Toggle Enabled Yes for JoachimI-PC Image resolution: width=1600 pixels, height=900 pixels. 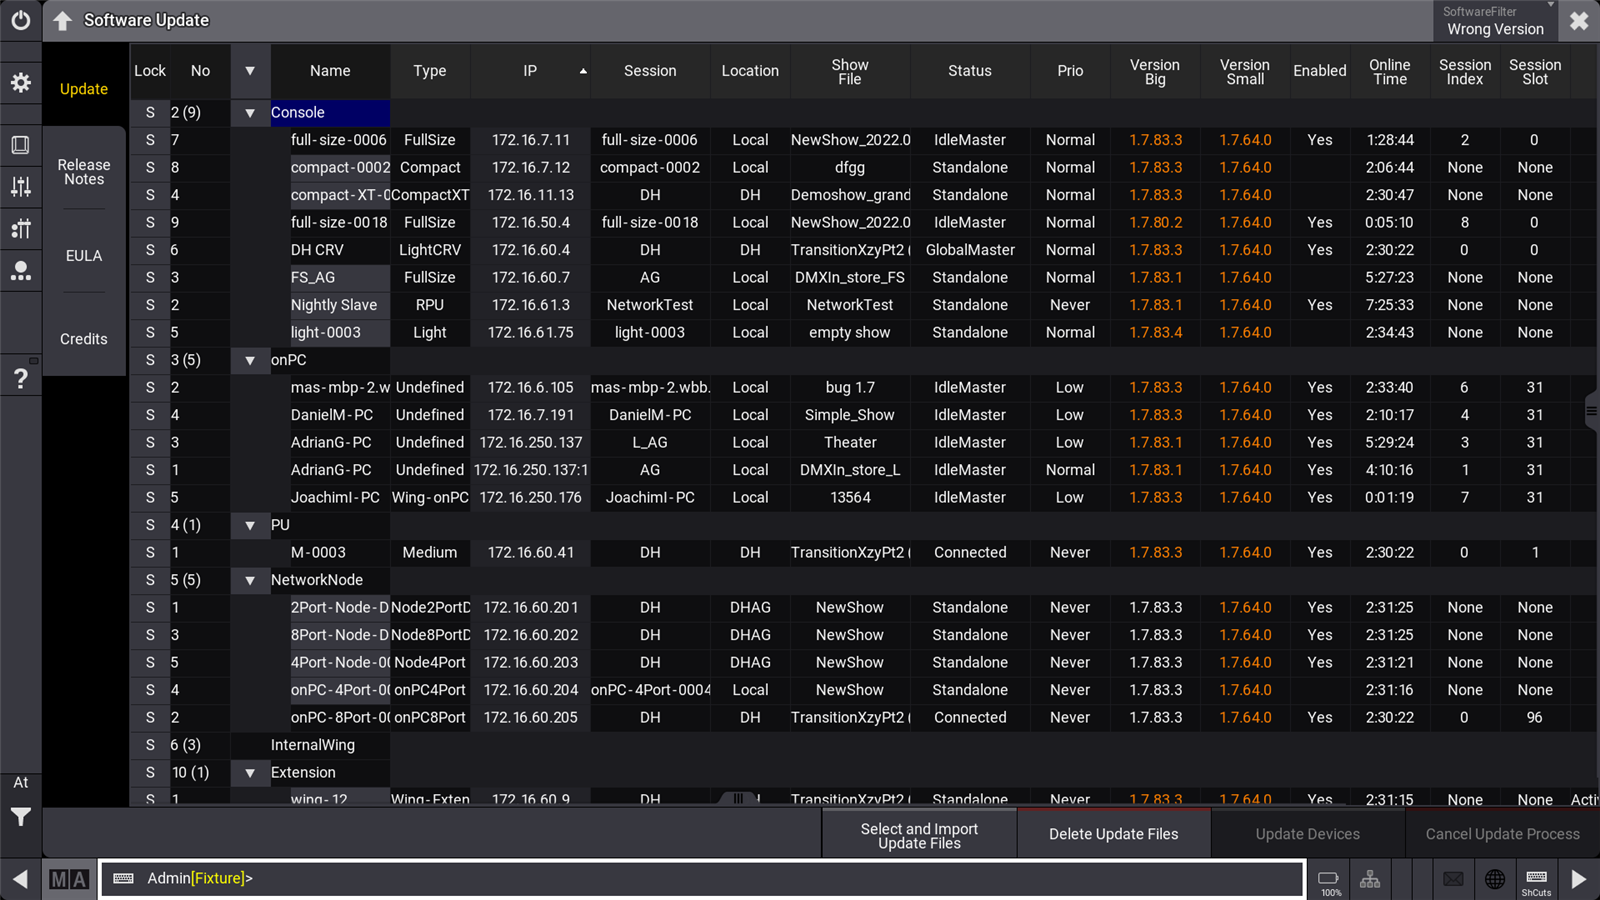coord(1320,498)
